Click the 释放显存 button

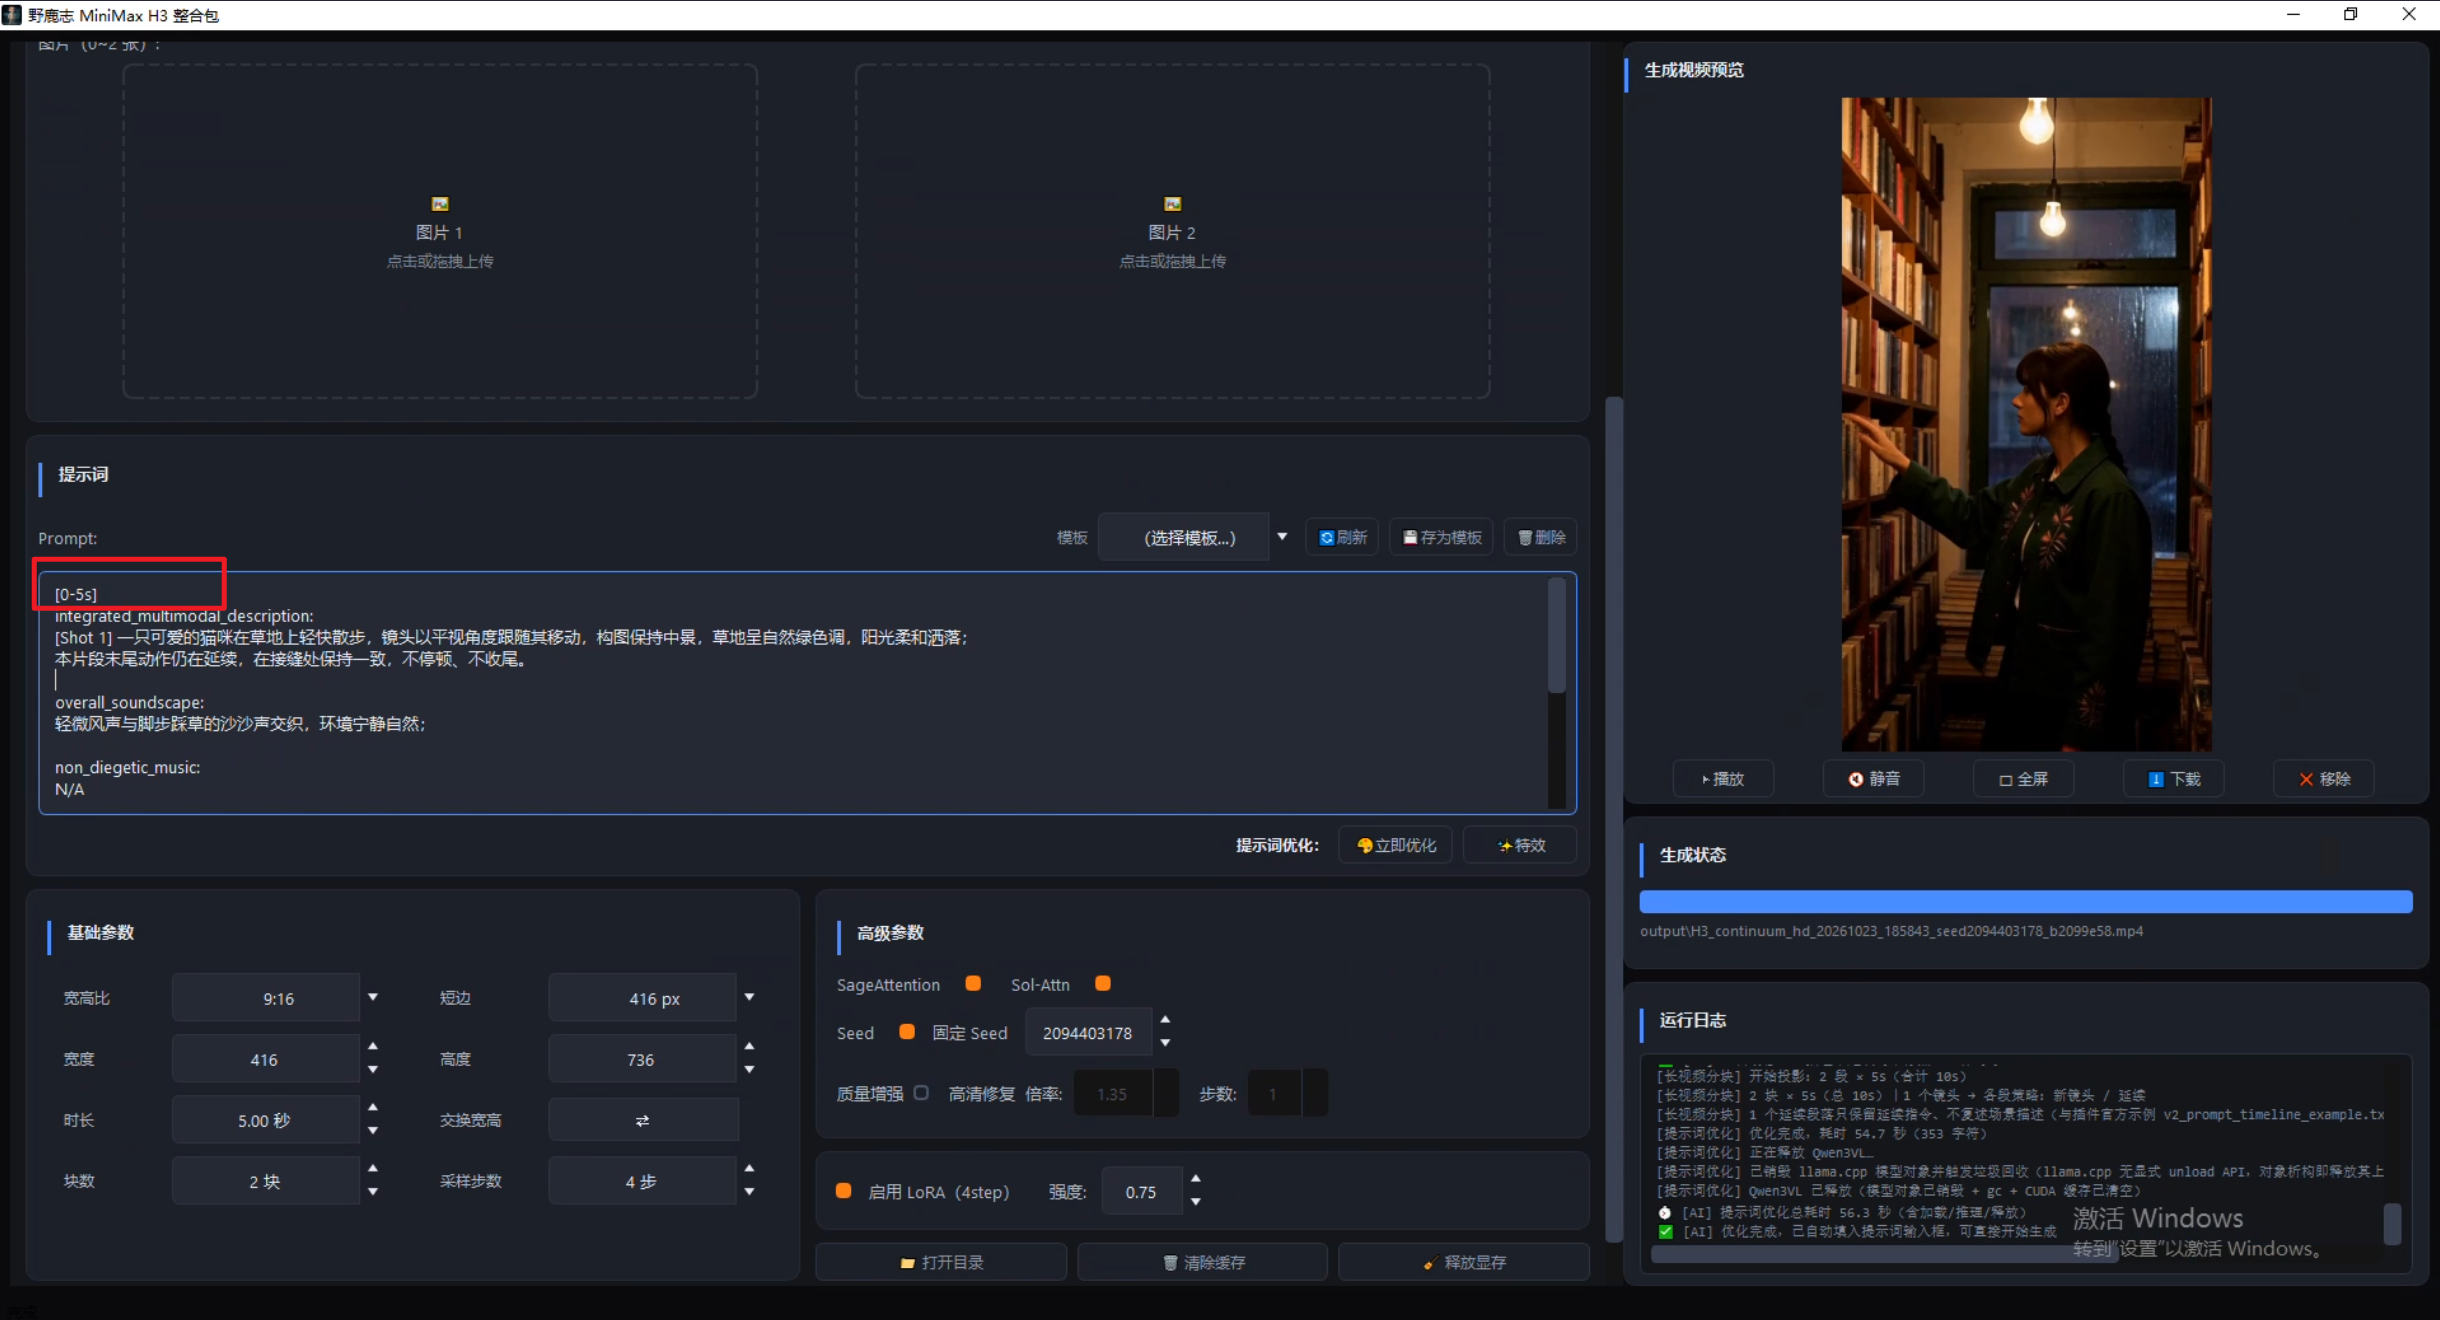pyautogui.click(x=1465, y=1262)
